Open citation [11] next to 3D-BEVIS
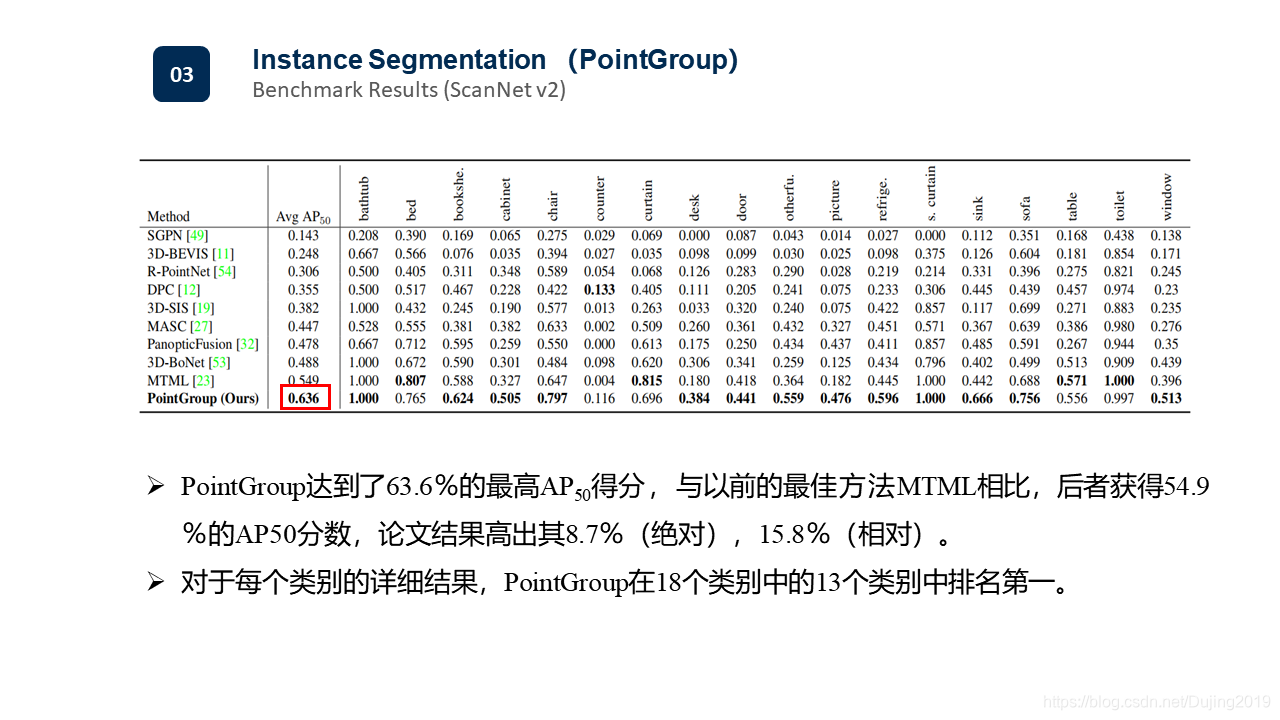1280x720 pixels. (223, 254)
